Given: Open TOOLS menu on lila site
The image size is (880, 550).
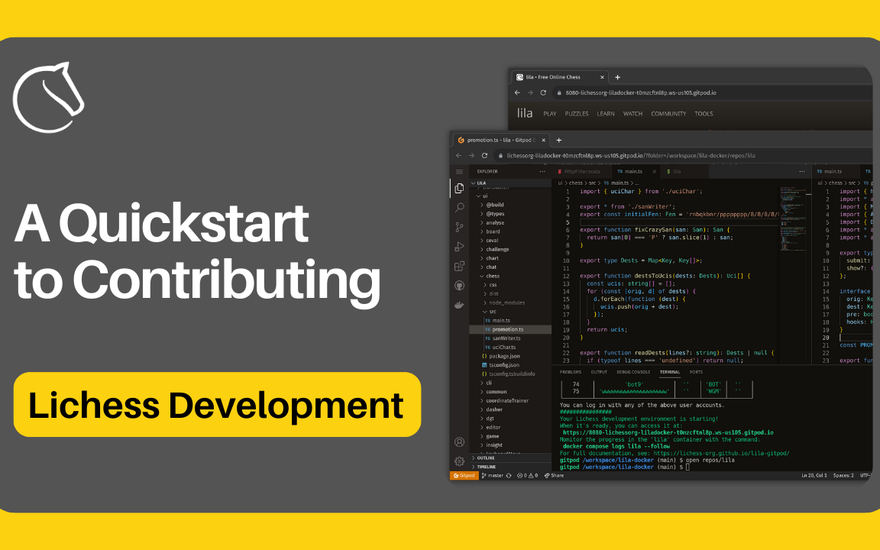Looking at the screenshot, I should (x=704, y=114).
